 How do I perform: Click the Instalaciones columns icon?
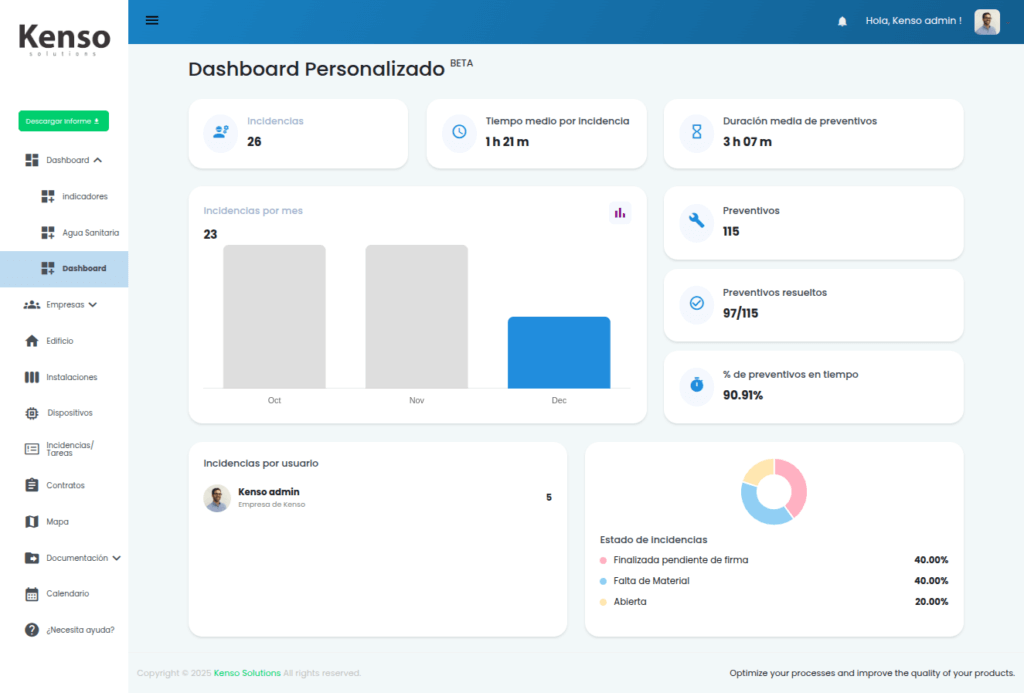point(31,377)
